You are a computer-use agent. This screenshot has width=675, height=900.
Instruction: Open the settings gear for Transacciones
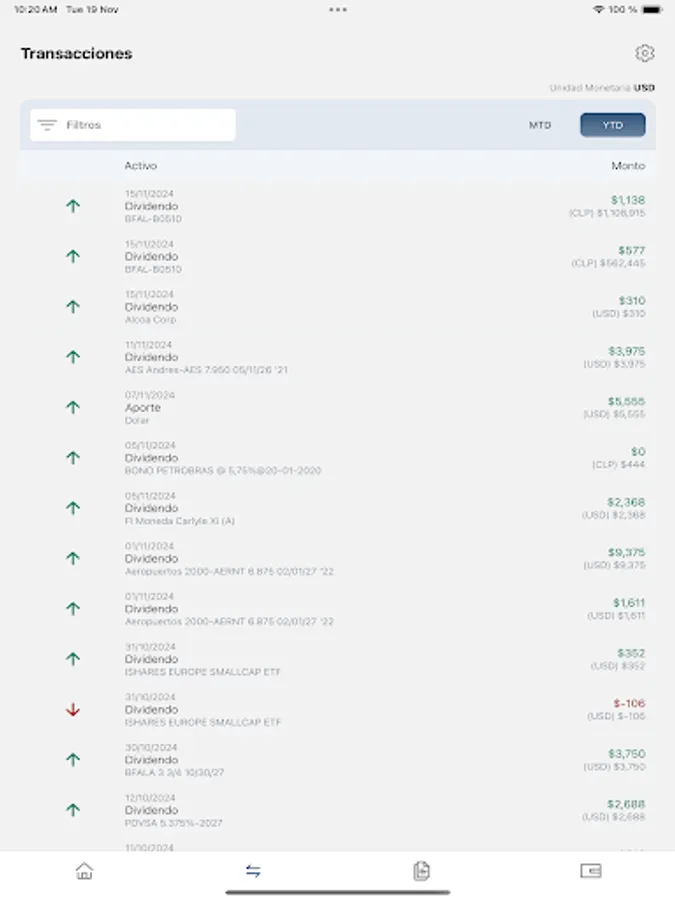pos(645,54)
